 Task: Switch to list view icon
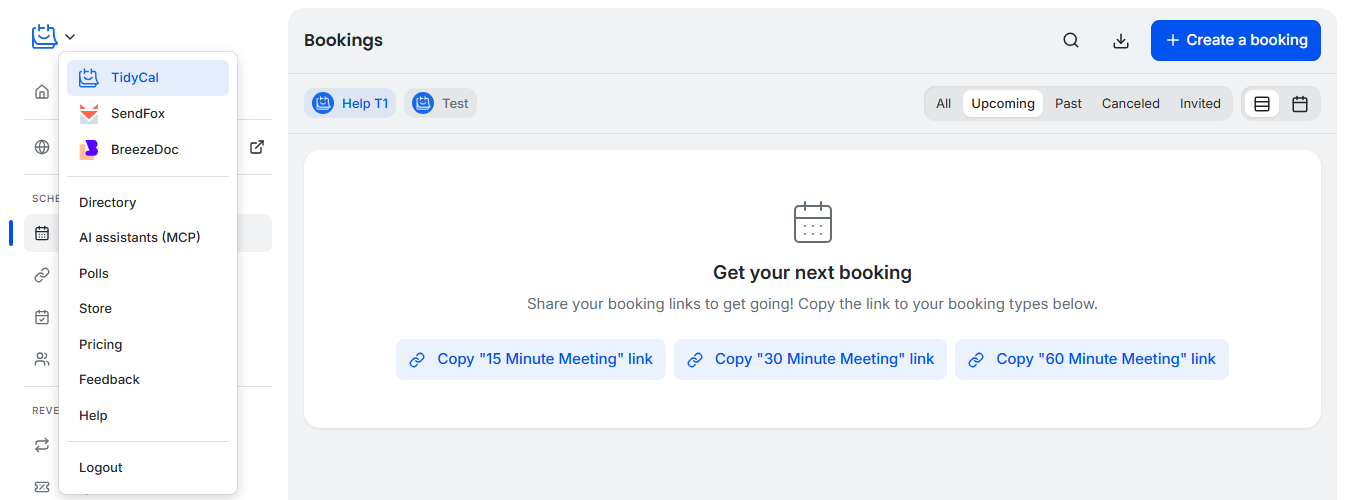coord(1262,104)
